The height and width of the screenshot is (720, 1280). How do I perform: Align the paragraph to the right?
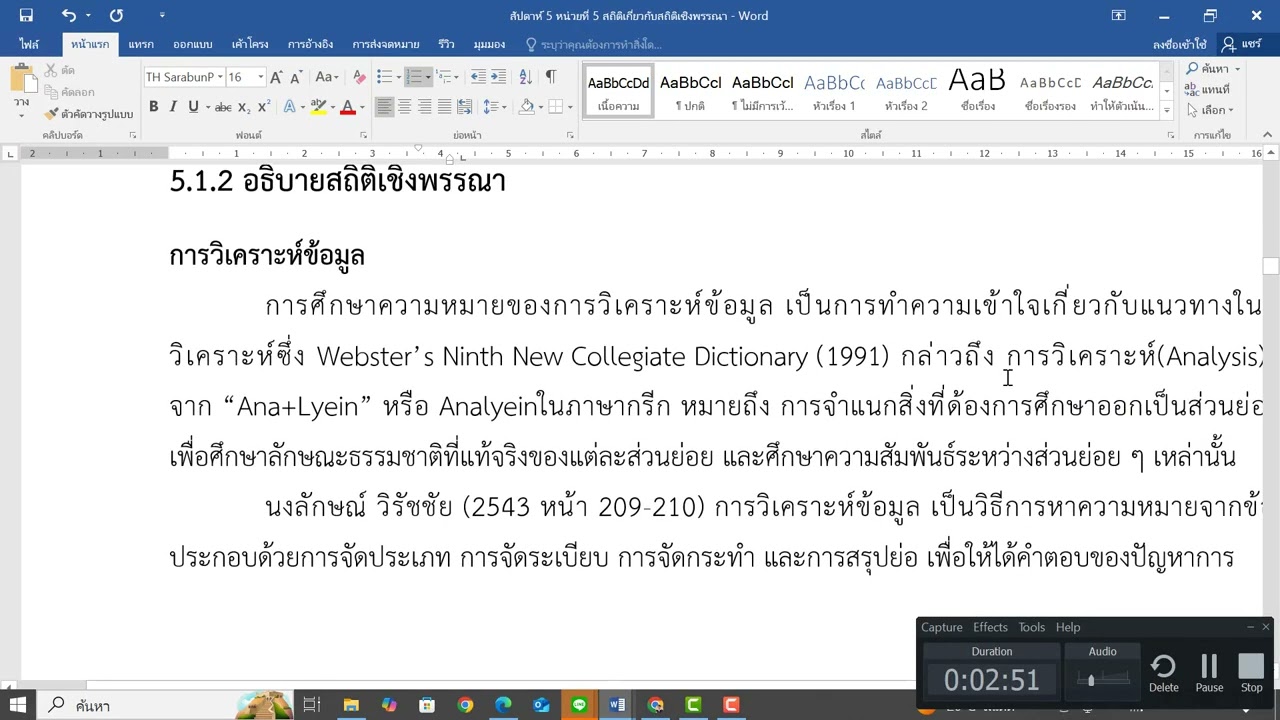click(425, 107)
